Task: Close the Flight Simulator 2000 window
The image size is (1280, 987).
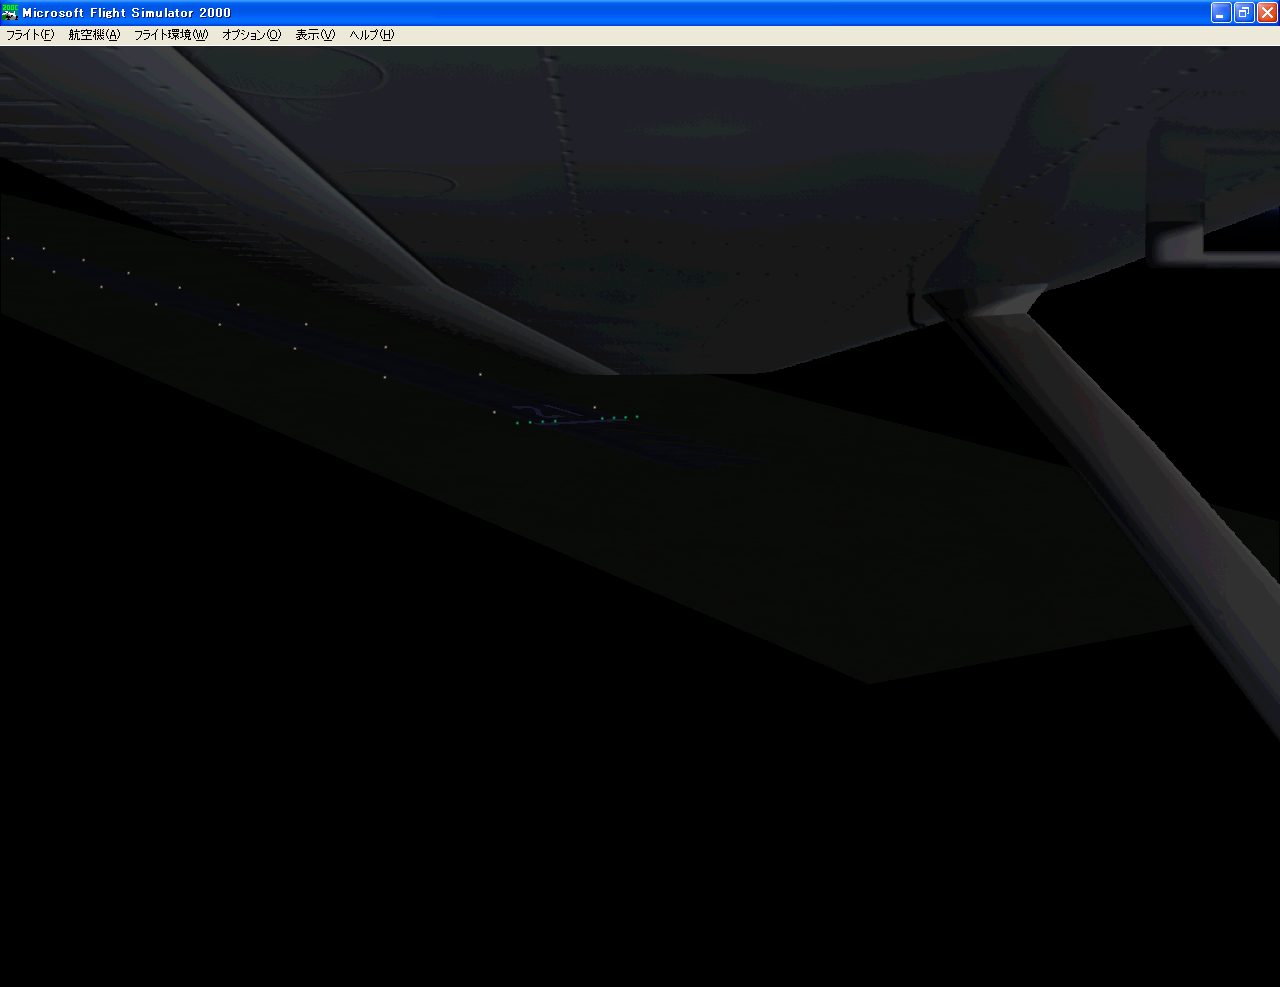Action: tap(1267, 13)
